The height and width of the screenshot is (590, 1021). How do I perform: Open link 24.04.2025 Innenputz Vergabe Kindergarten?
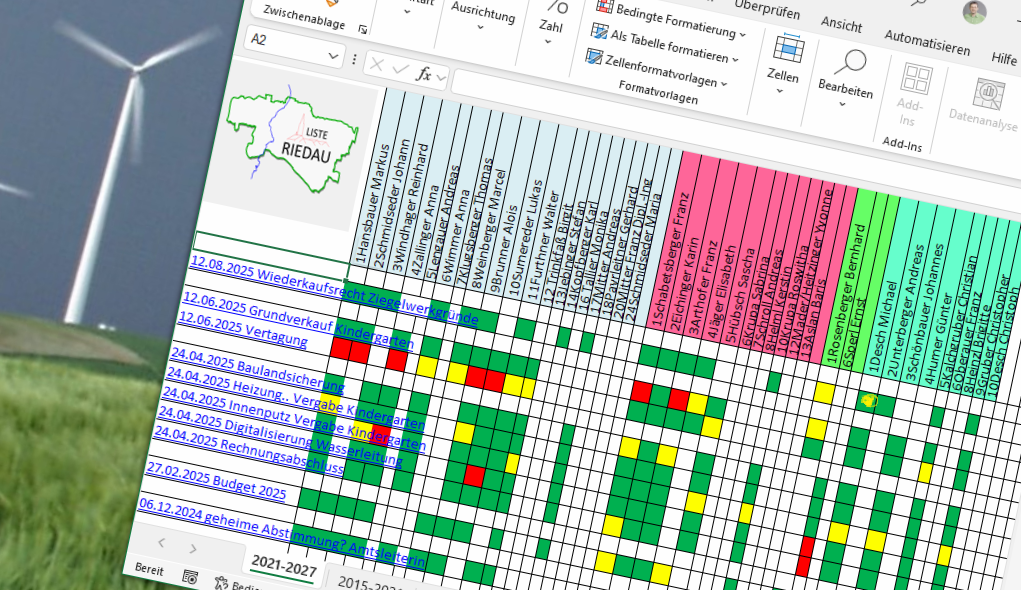(294, 419)
